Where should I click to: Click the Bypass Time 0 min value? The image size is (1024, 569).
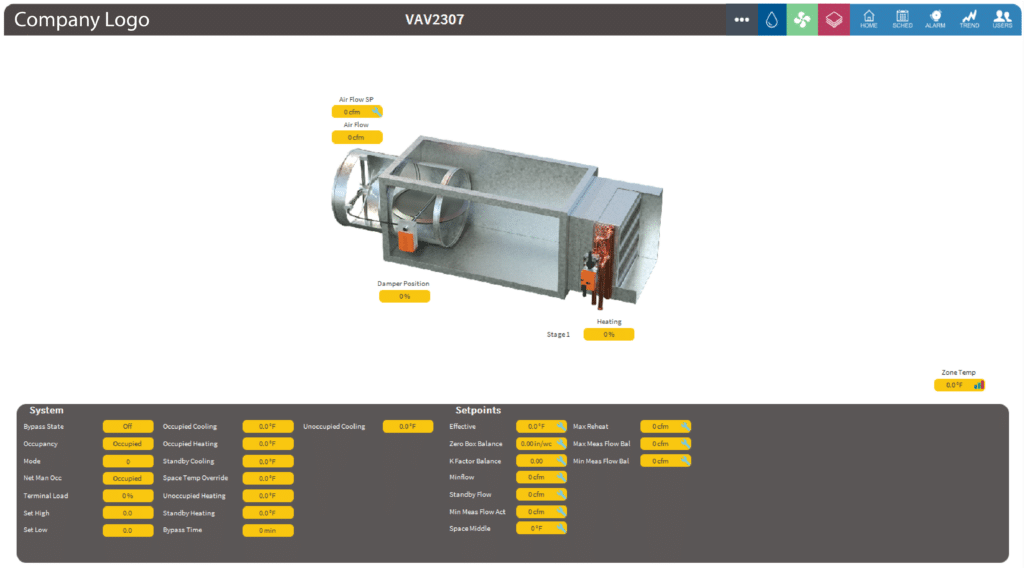[268, 530]
